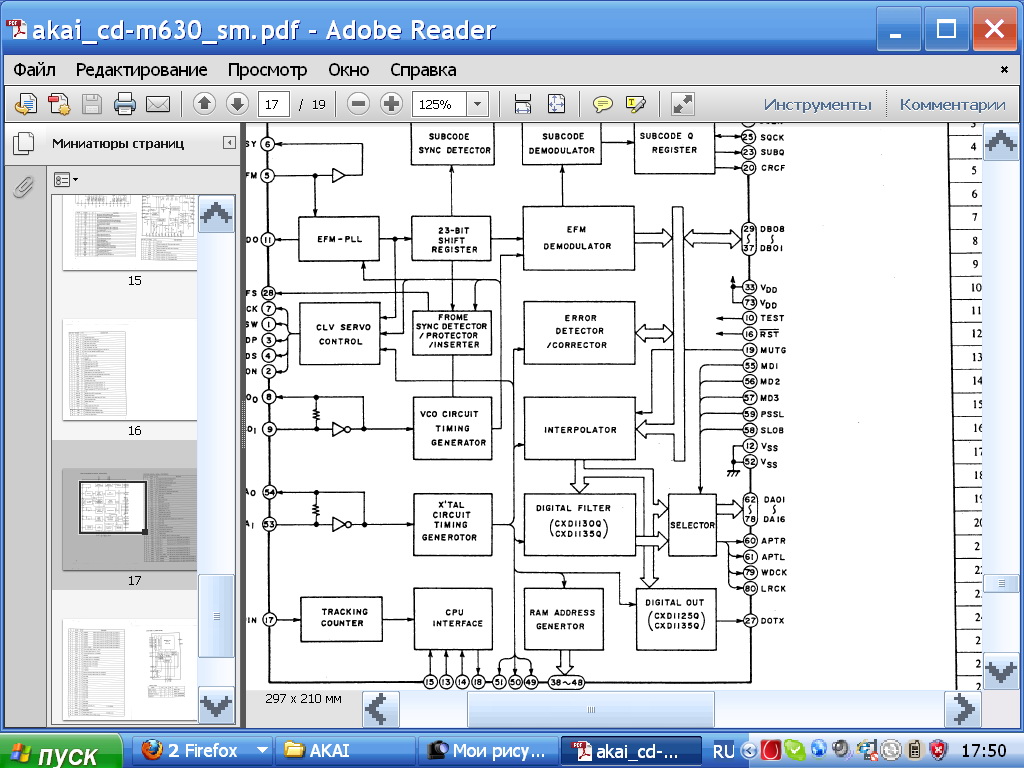Open the zoom level dropdown
Image resolution: width=1024 pixels, height=768 pixels.
tap(477, 104)
